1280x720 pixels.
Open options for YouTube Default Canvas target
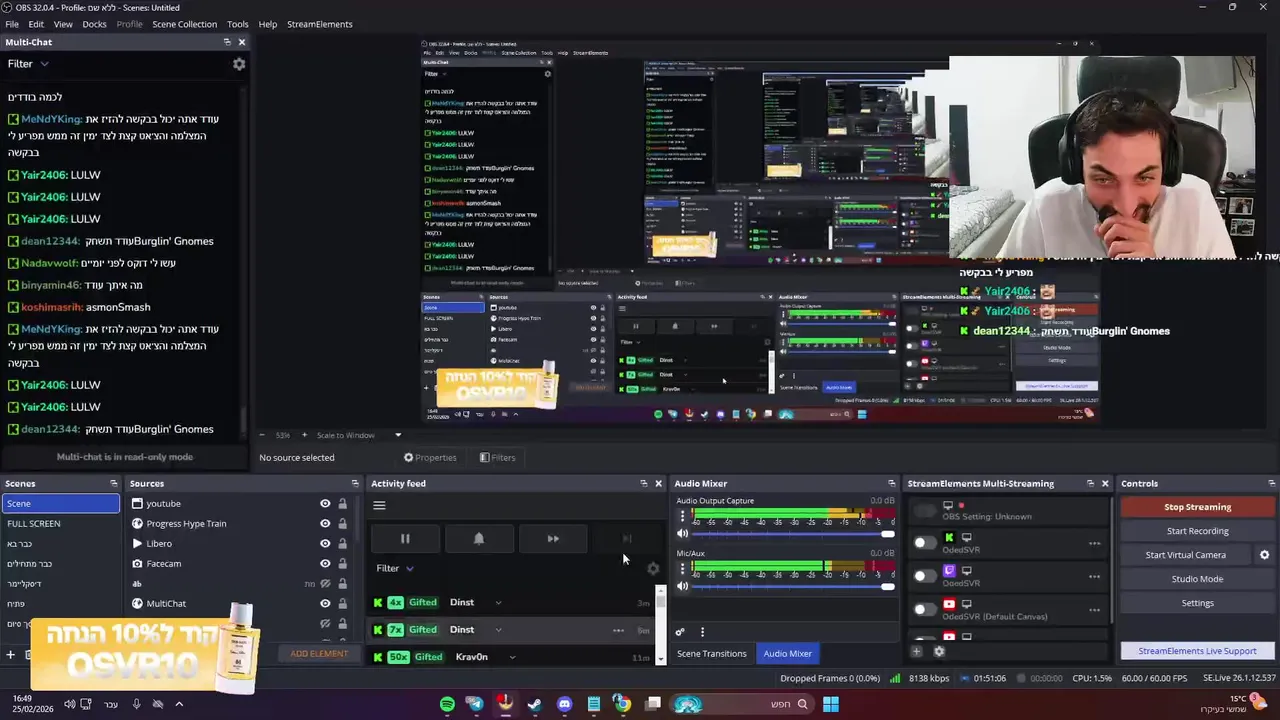coord(1095,610)
